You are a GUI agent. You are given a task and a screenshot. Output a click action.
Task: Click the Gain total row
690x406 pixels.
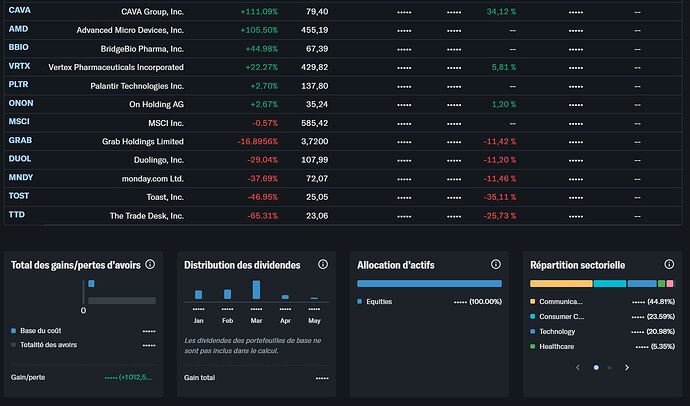pyautogui.click(x=256, y=378)
